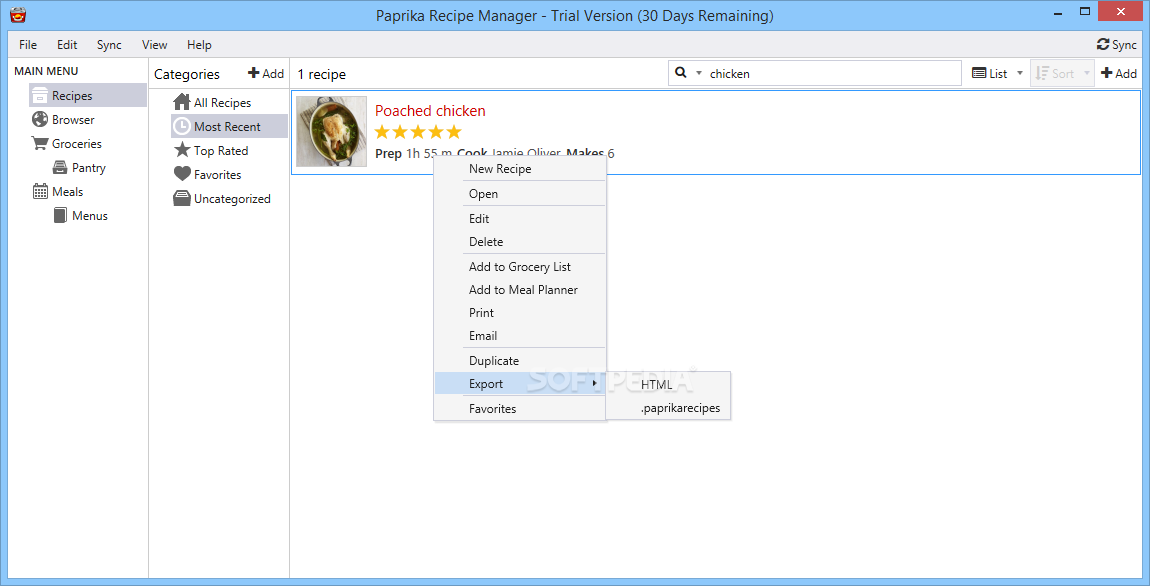Click the five-star rating of Poached chicken
The height and width of the screenshot is (586, 1150).
coord(418,132)
